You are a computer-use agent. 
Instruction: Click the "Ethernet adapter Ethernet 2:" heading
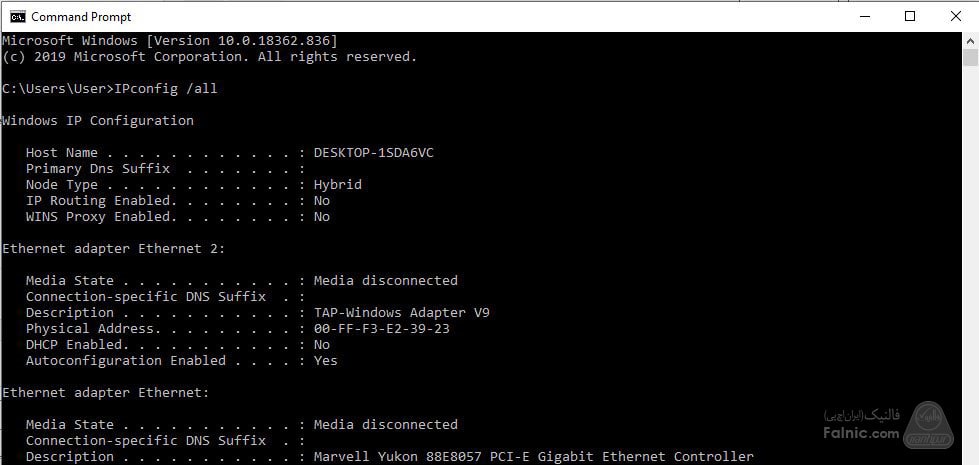[x=113, y=249]
